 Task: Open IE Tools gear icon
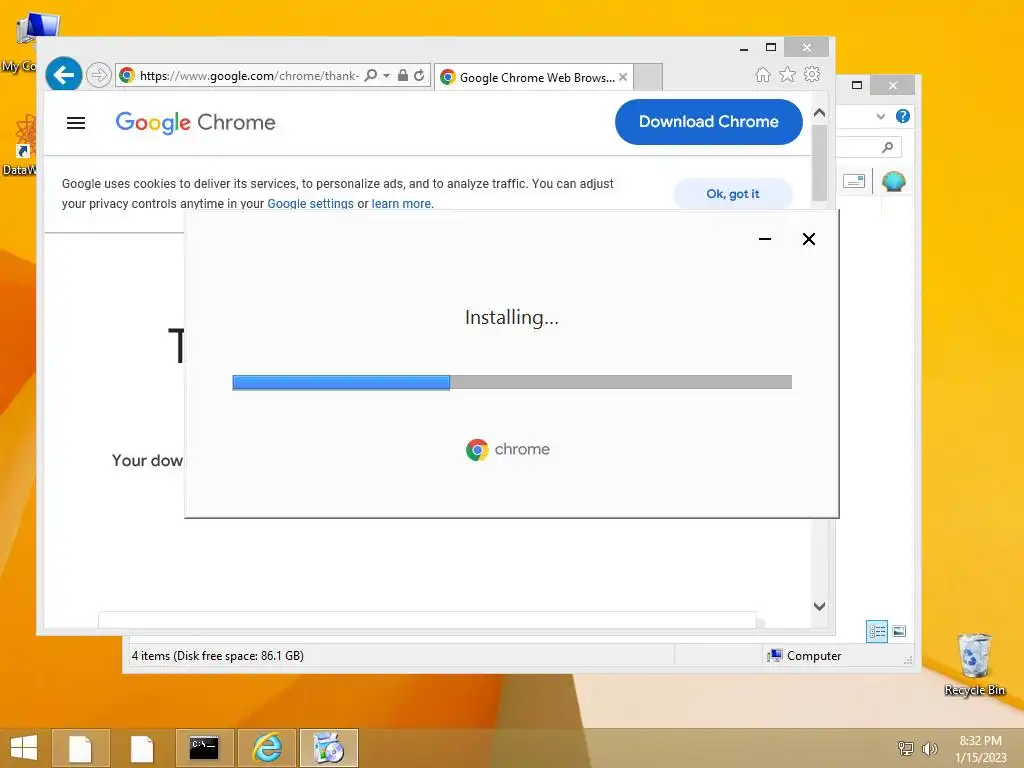click(812, 74)
